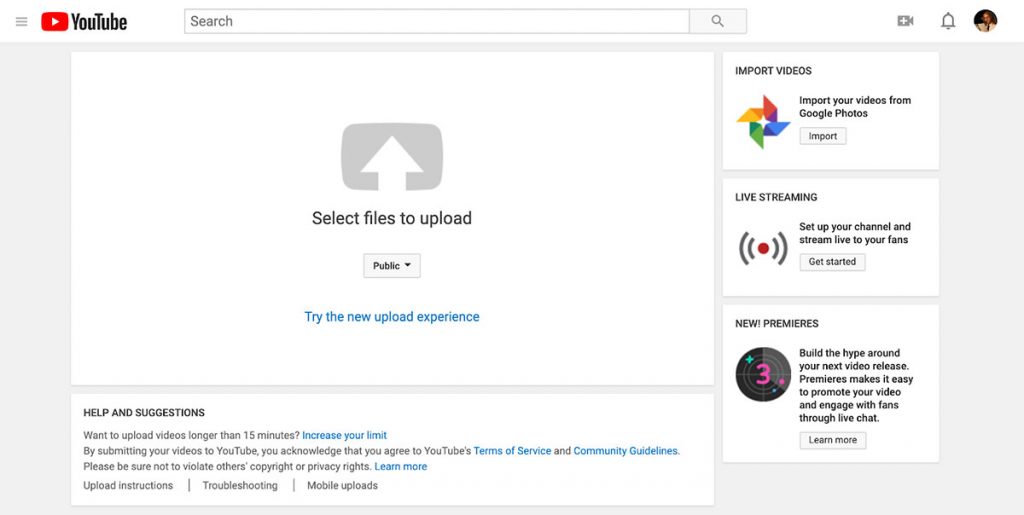Click the Premieres countdown icon
1024x515 pixels.
click(763, 375)
